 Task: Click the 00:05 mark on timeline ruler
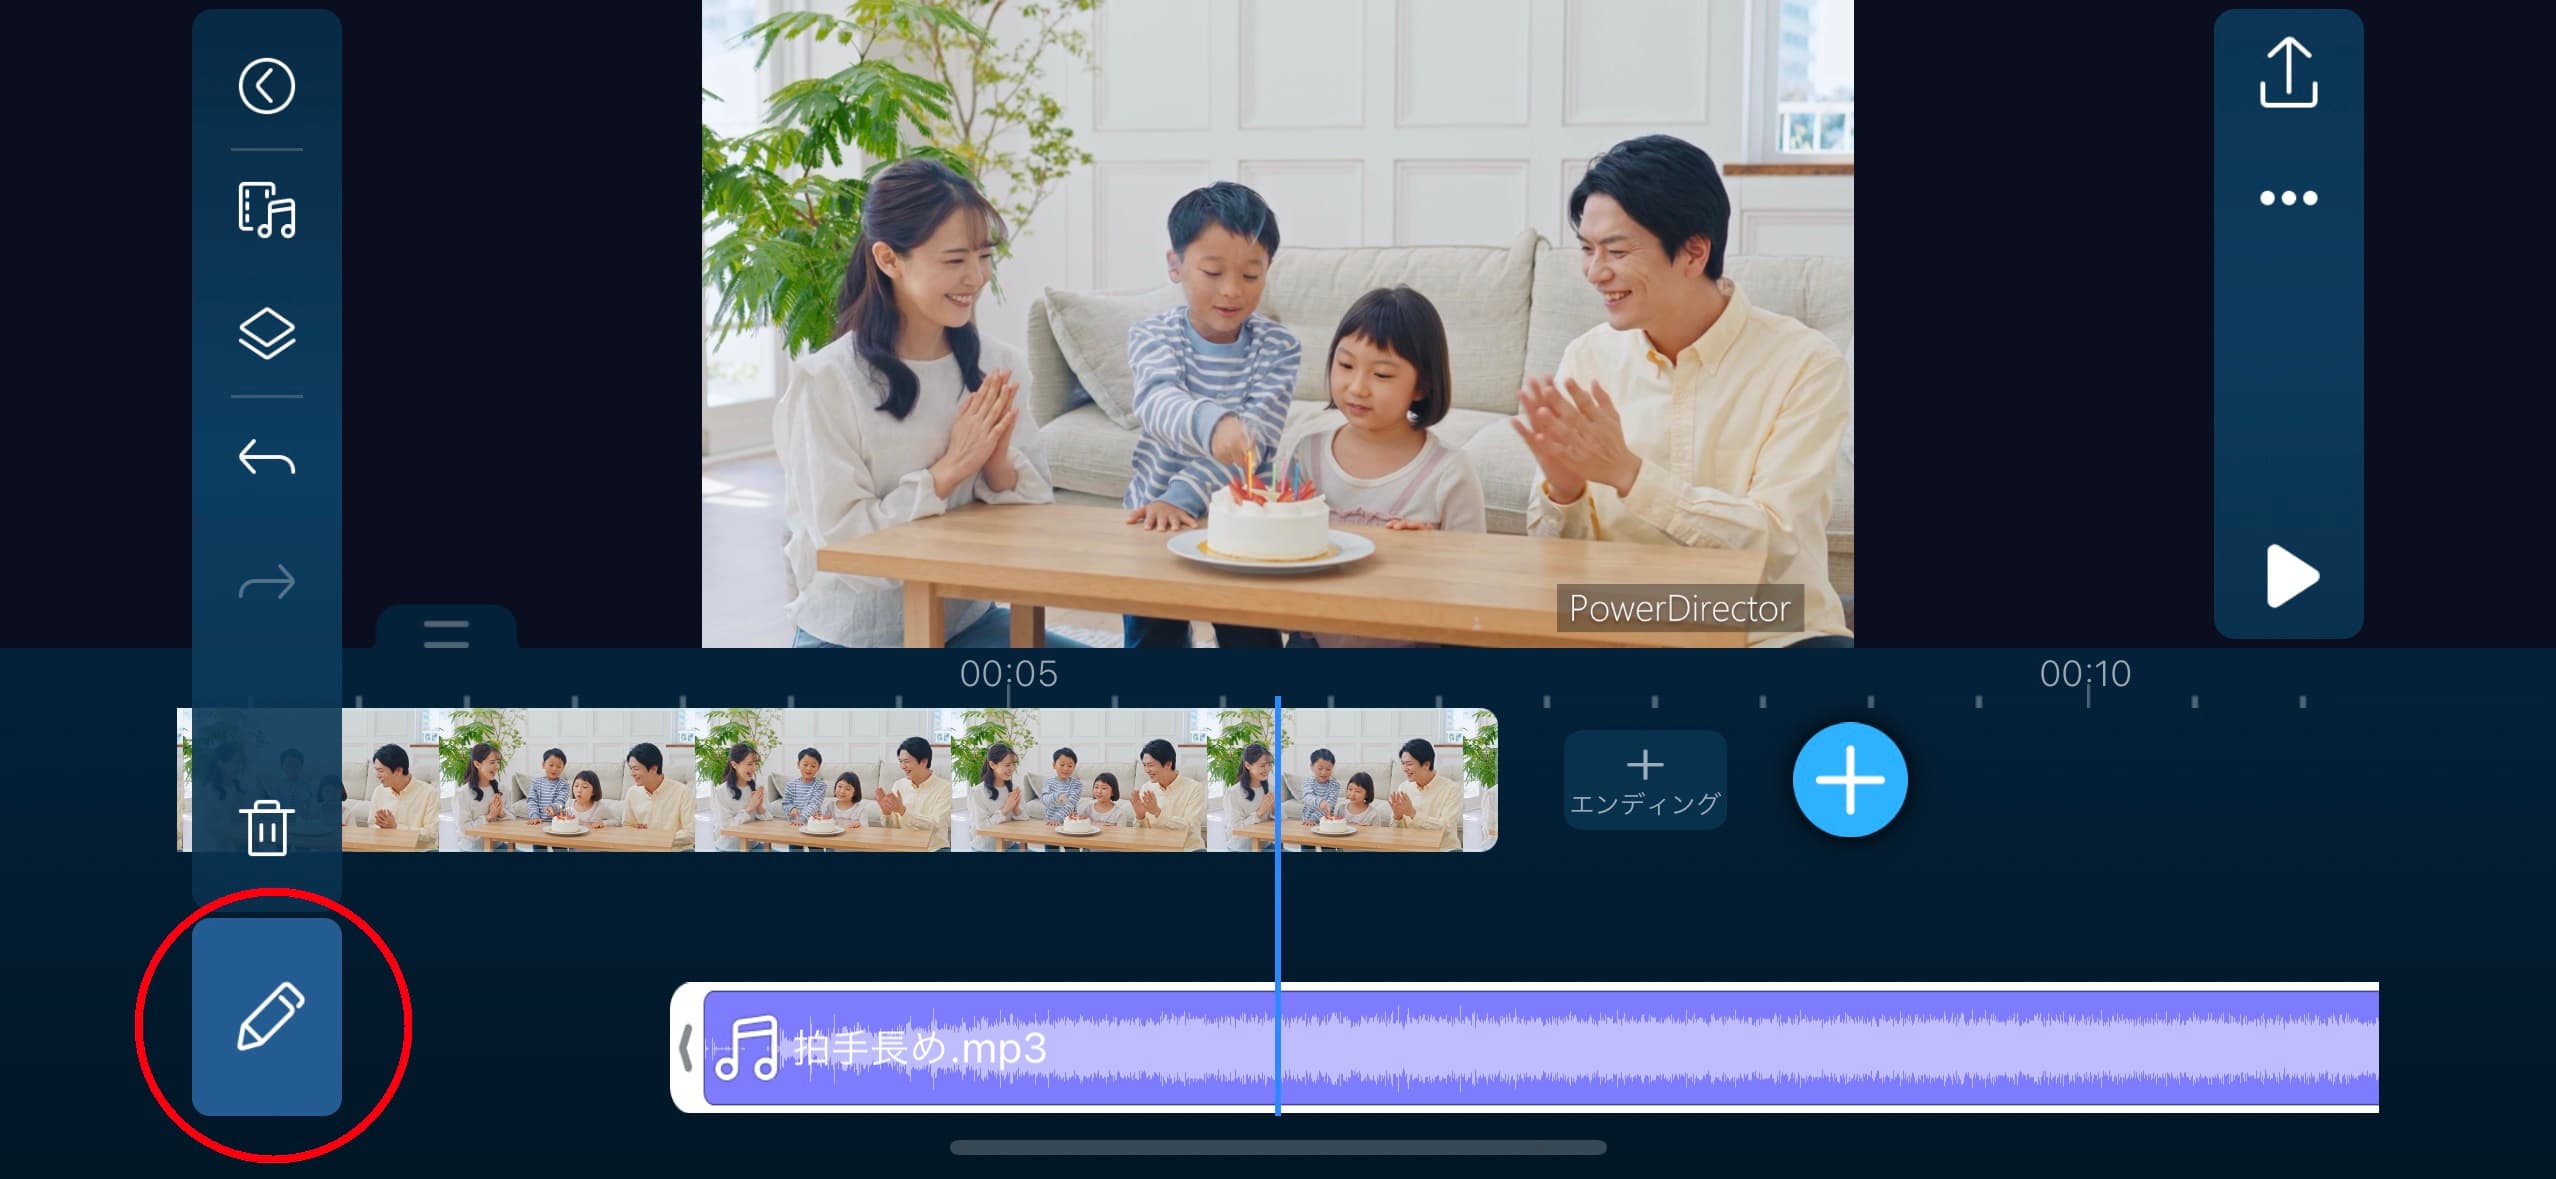tap(1008, 675)
